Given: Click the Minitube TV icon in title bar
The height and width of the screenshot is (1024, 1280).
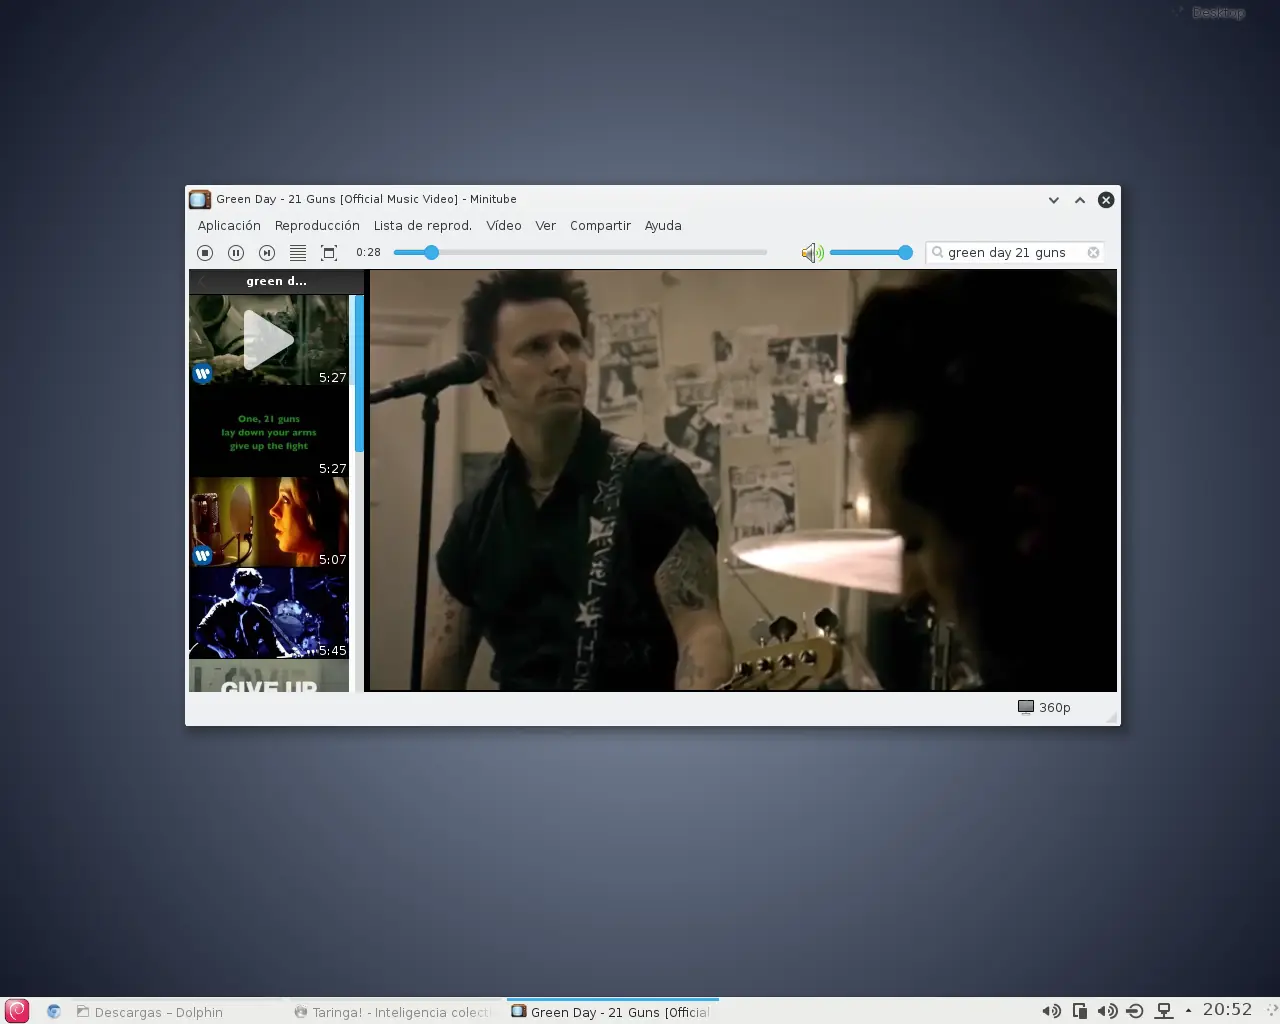Looking at the screenshot, I should 200,199.
